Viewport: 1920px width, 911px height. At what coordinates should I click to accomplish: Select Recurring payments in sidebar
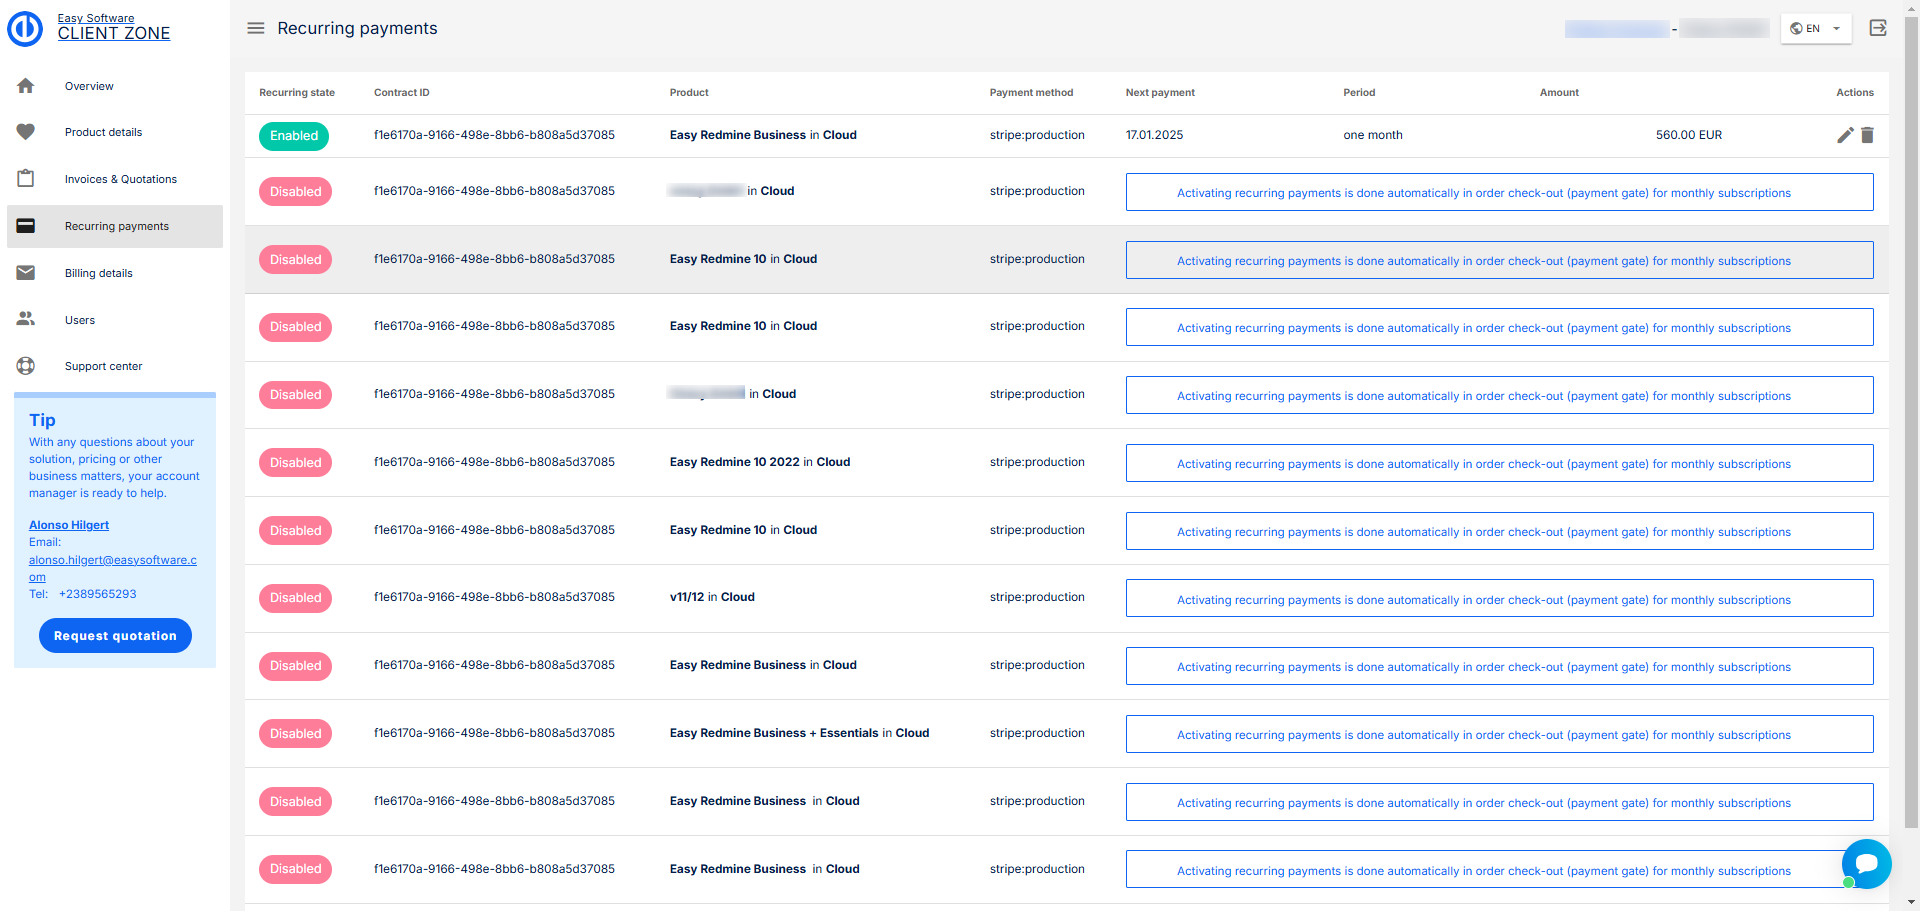click(x=116, y=226)
